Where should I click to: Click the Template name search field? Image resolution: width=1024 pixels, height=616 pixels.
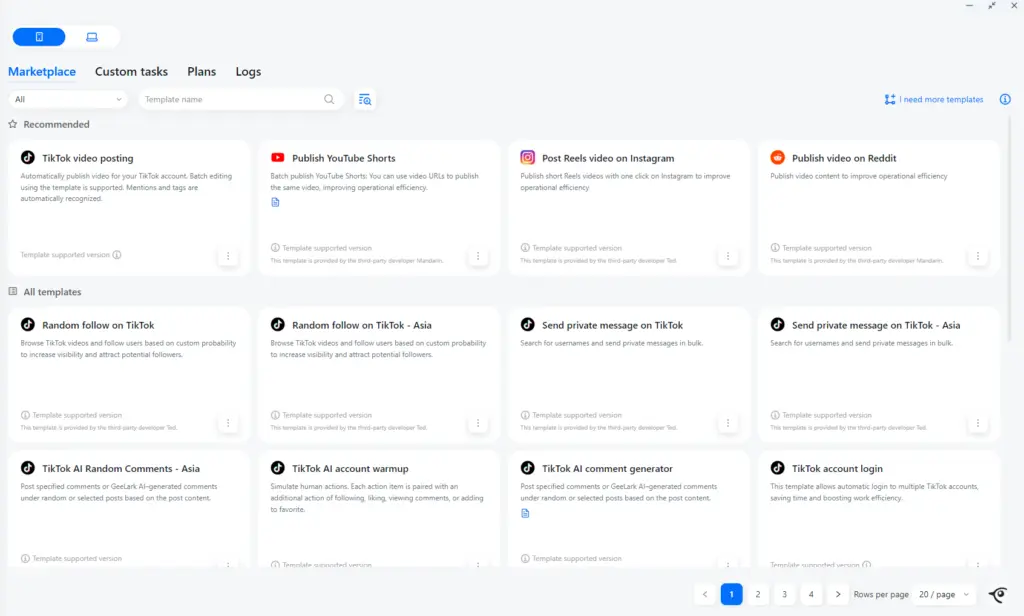pos(230,99)
